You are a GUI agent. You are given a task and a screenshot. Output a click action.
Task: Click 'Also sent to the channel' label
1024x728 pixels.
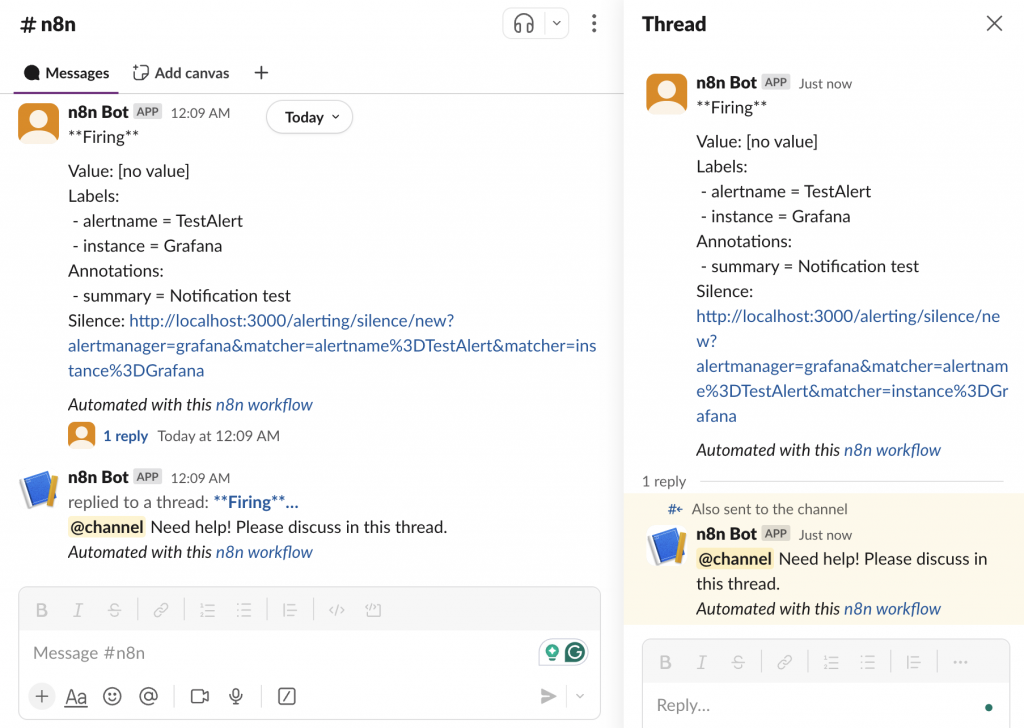tap(769, 509)
